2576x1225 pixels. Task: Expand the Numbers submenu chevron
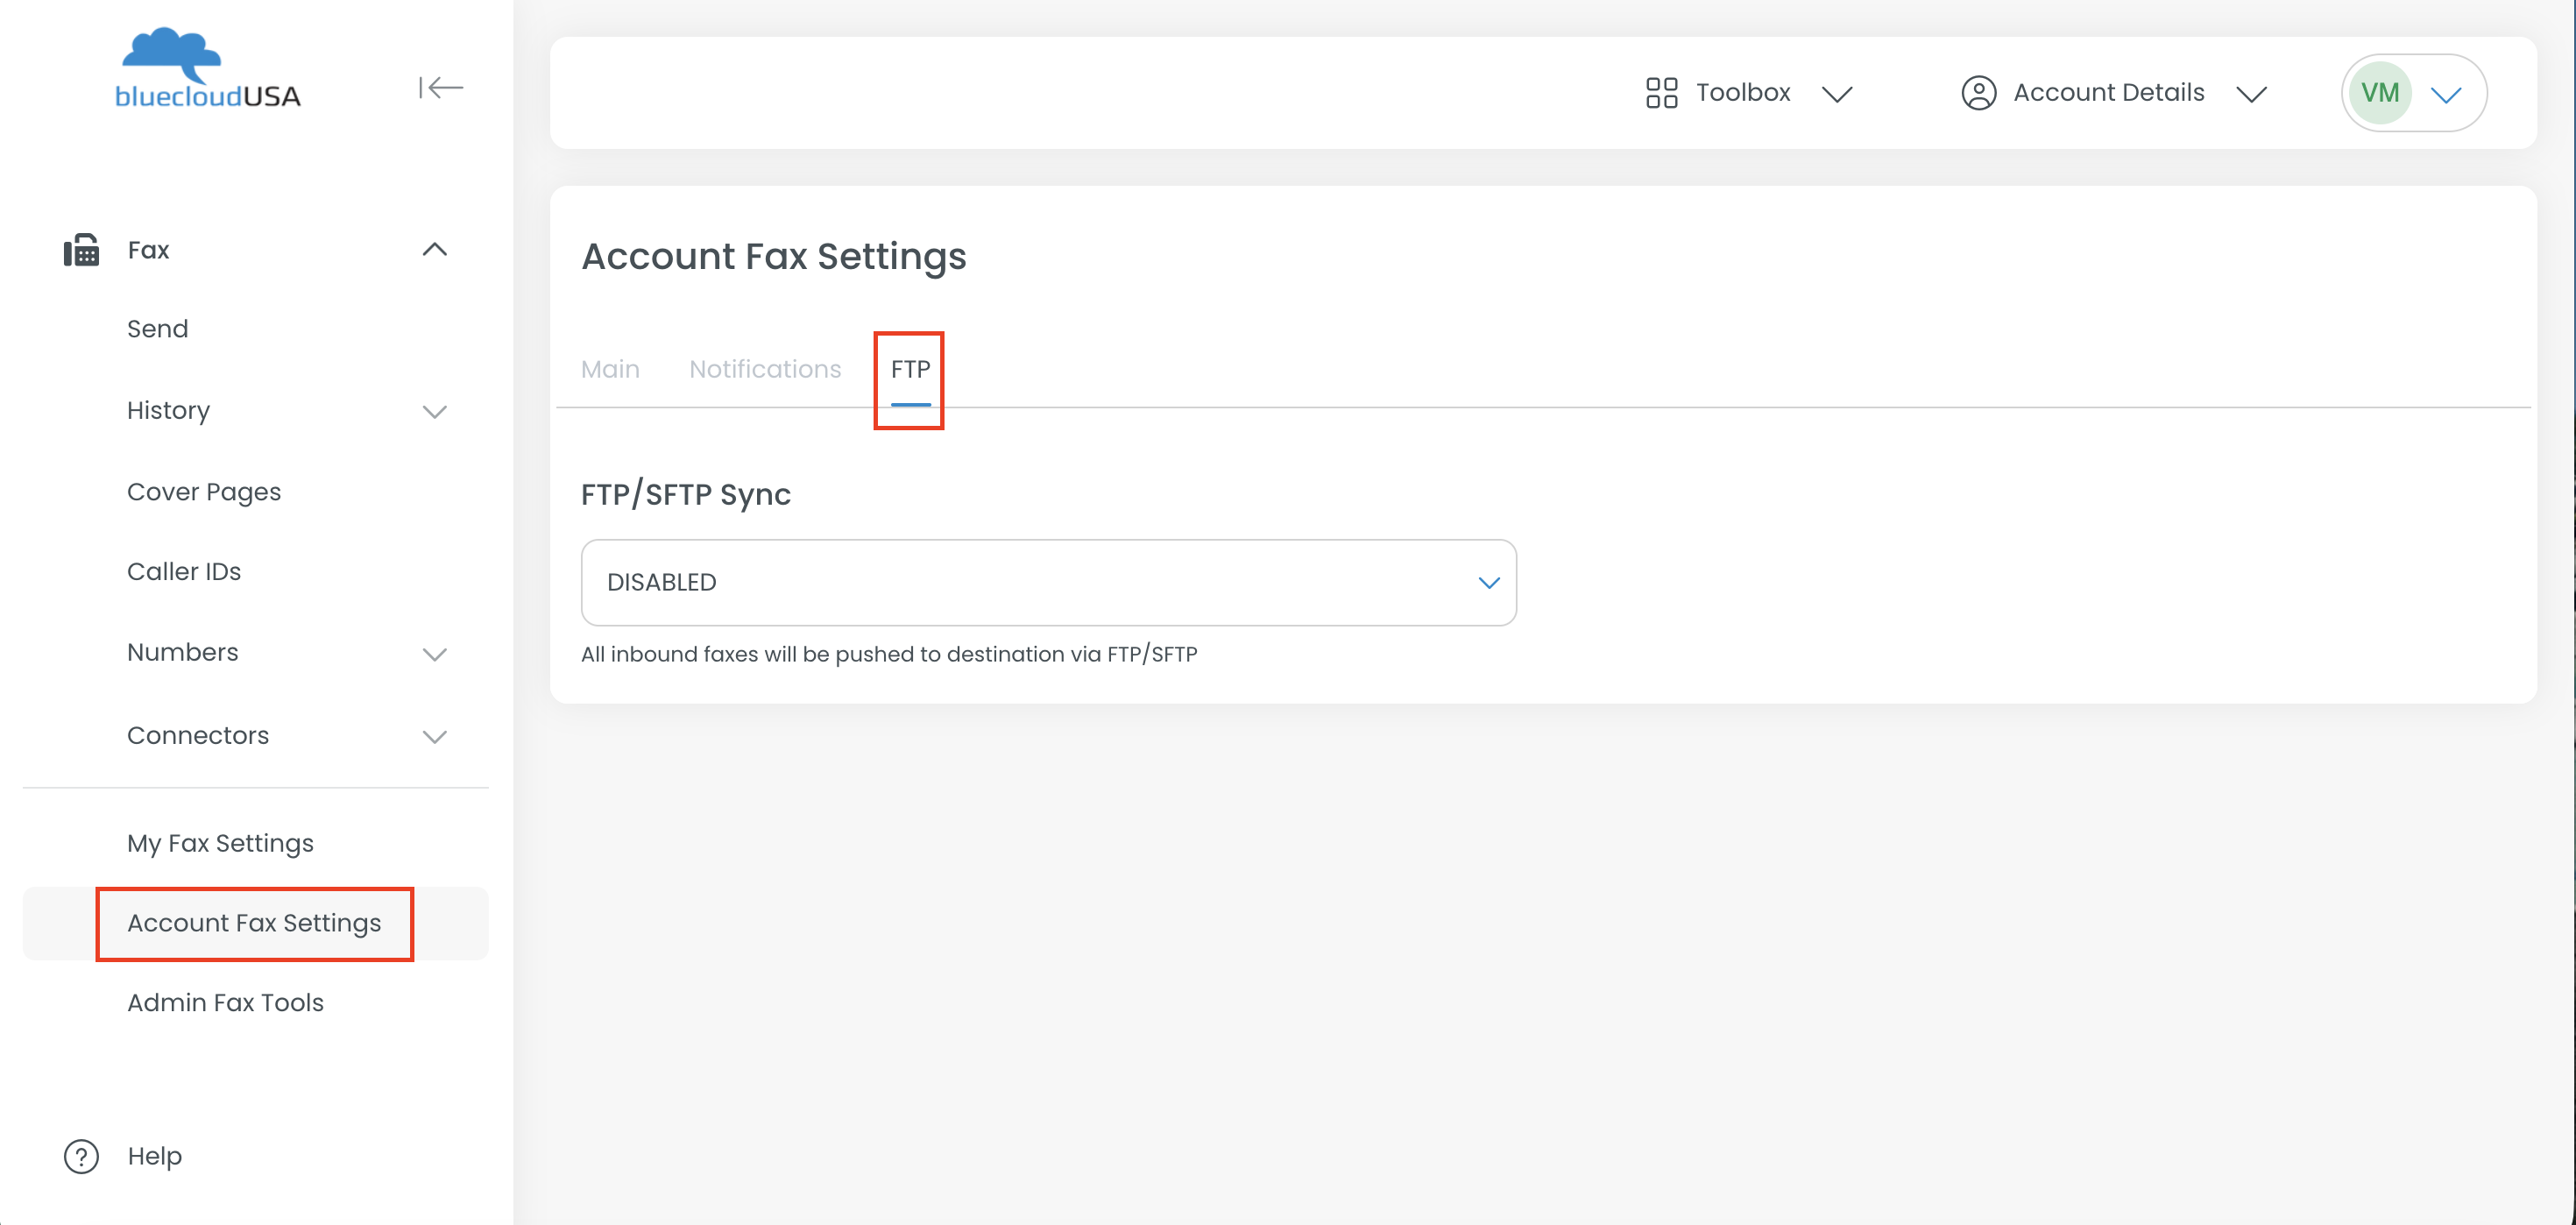coord(434,654)
